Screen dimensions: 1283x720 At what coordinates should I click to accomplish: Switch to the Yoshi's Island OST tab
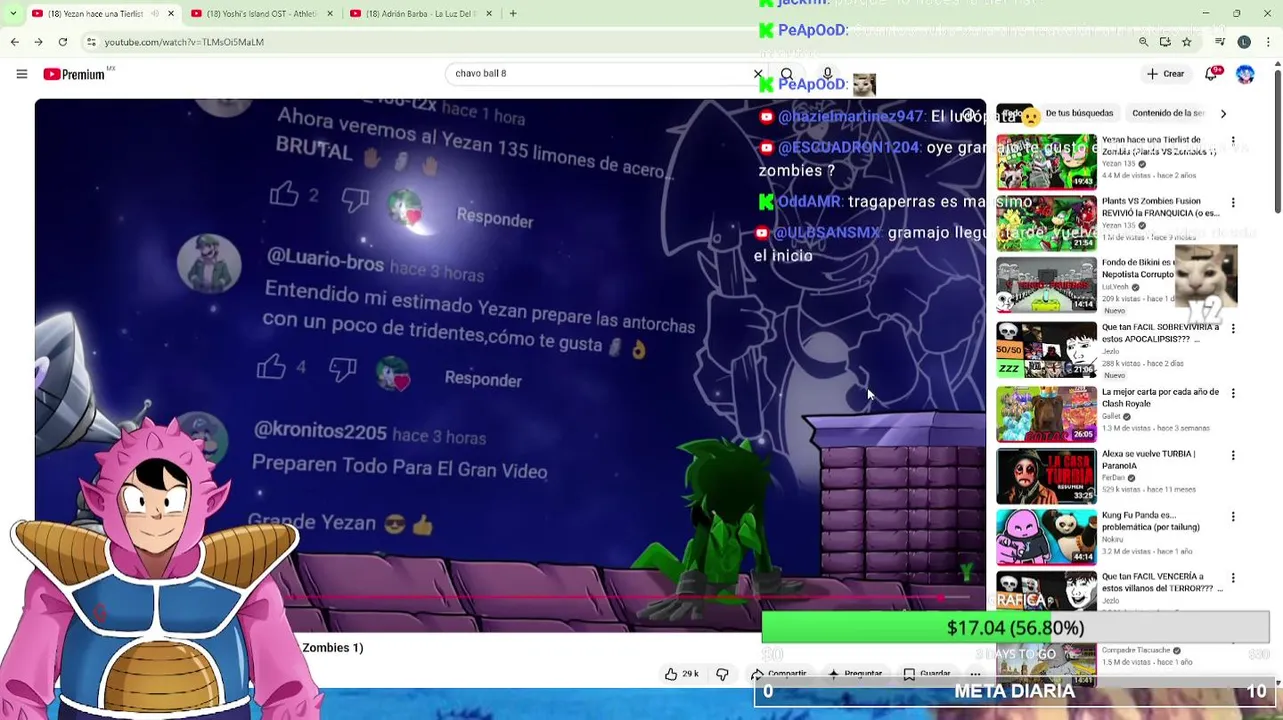click(262, 13)
